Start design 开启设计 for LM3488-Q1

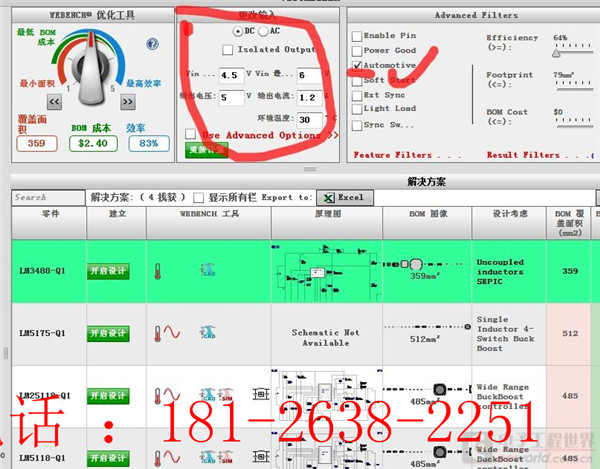click(x=108, y=271)
